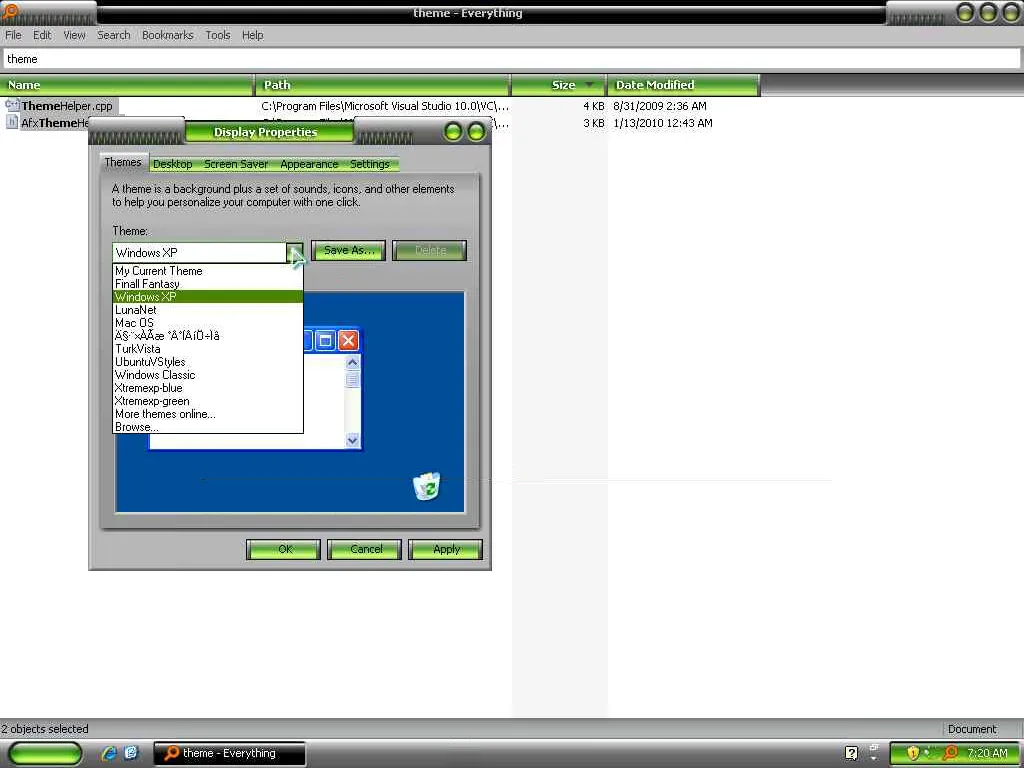Open the Edit menu
1024x768 pixels.
(x=42, y=35)
